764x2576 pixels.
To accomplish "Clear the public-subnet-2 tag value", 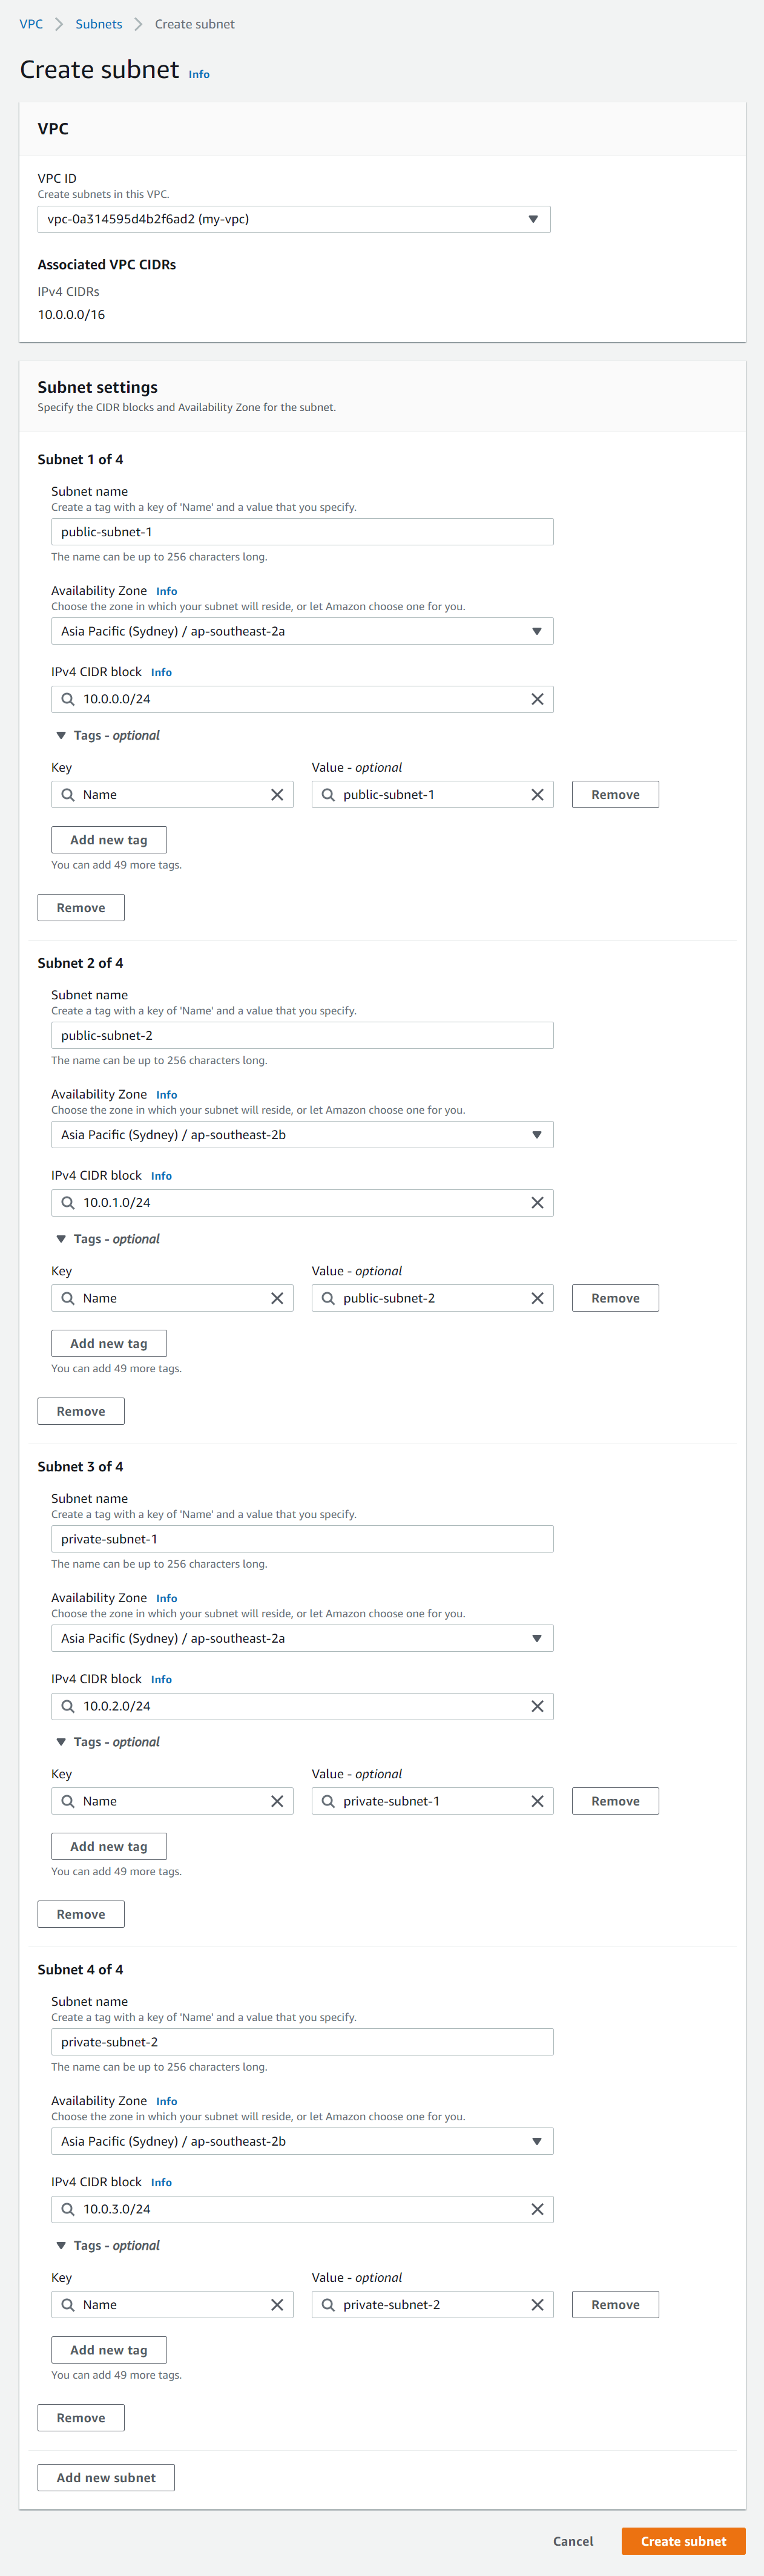I will [537, 1298].
